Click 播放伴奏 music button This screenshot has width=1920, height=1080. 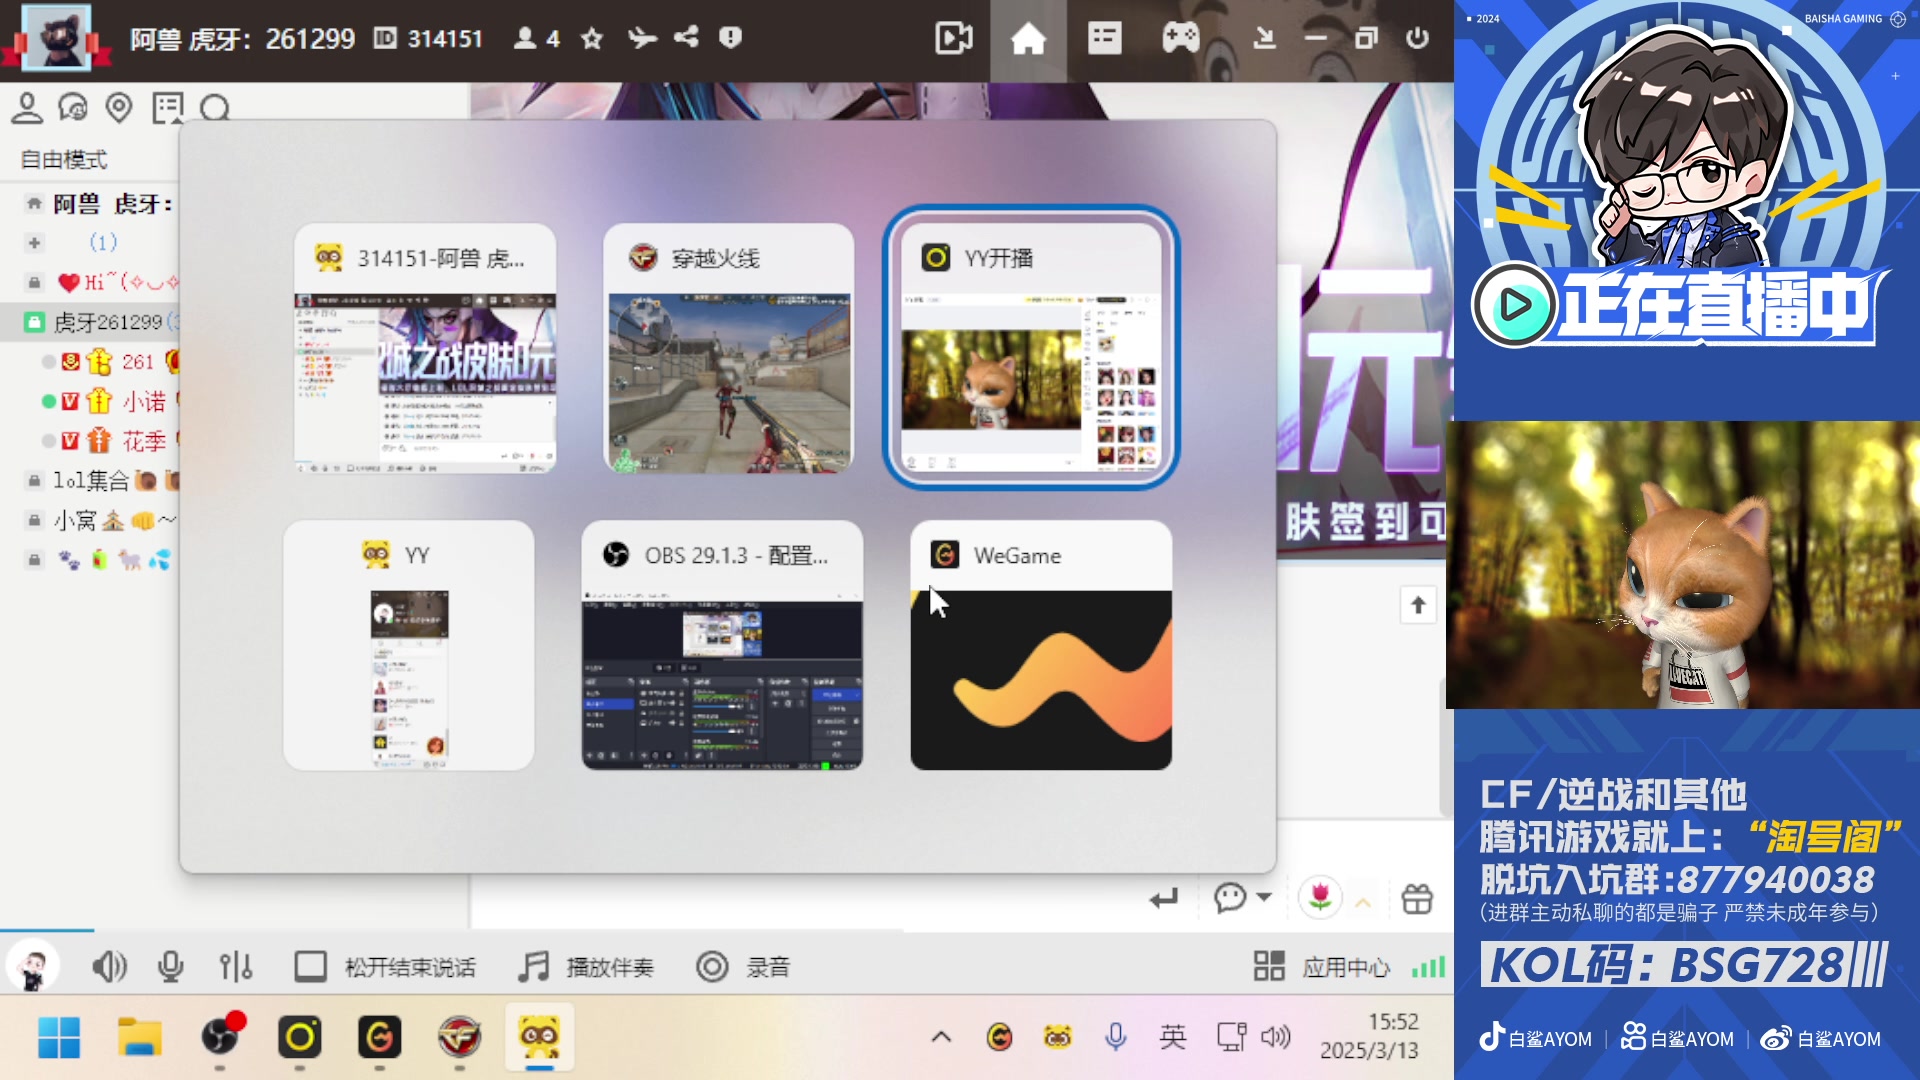click(x=586, y=967)
